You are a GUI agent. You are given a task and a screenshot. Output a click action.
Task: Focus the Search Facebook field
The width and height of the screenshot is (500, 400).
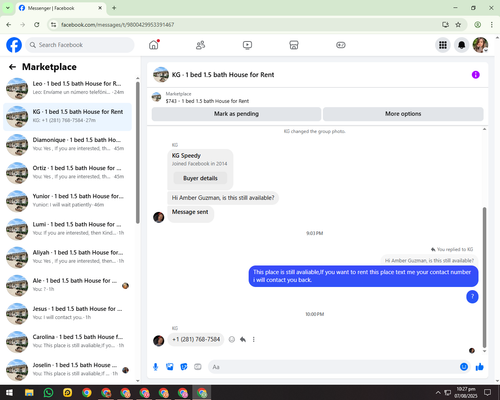point(80,45)
